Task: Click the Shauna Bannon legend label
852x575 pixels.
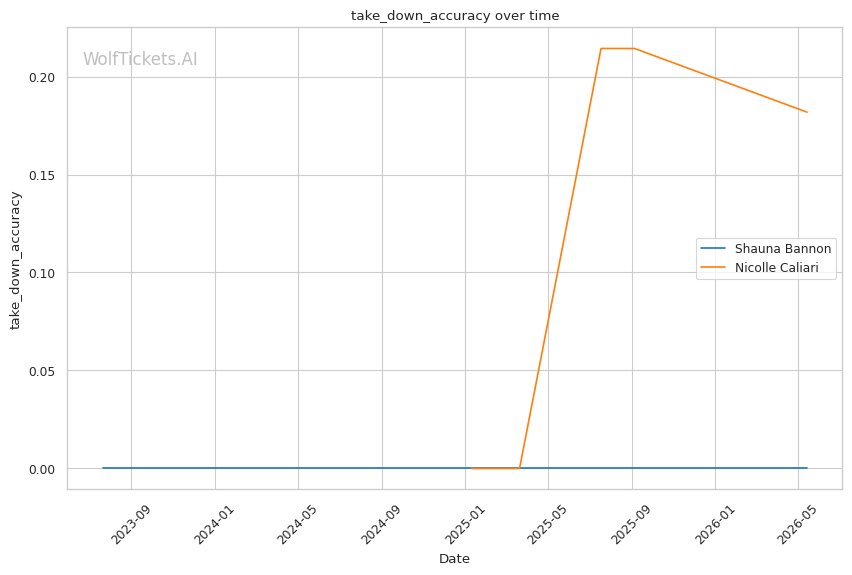Action: point(782,248)
